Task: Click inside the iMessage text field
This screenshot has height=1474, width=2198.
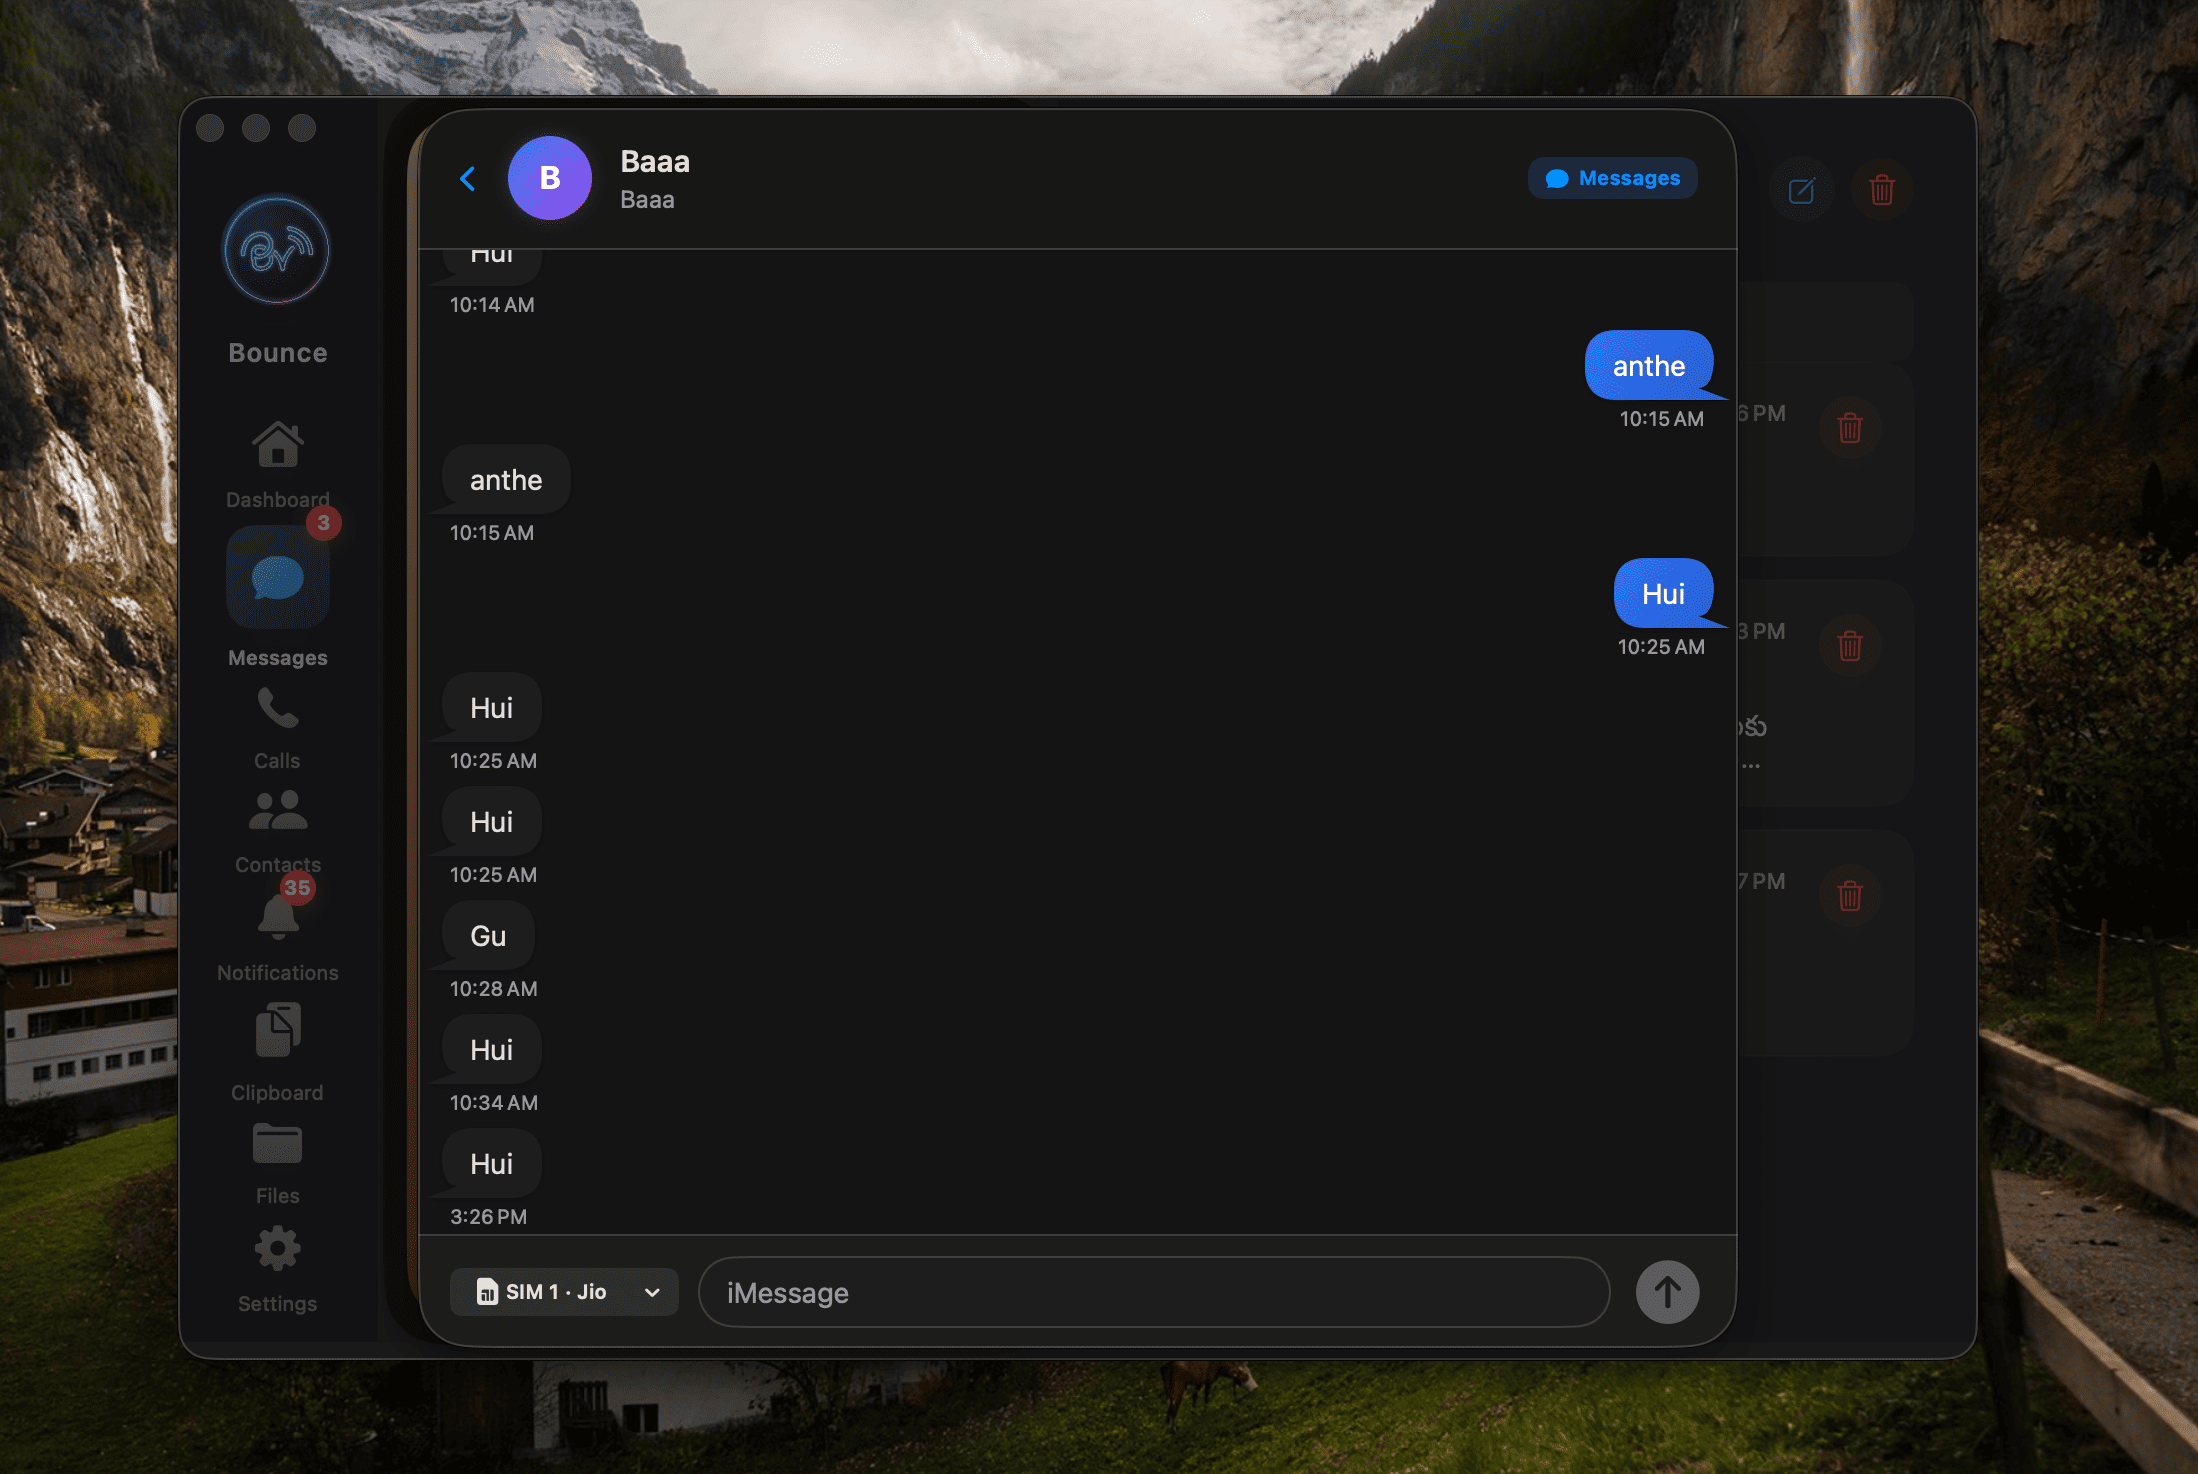Action: click(x=1150, y=1292)
